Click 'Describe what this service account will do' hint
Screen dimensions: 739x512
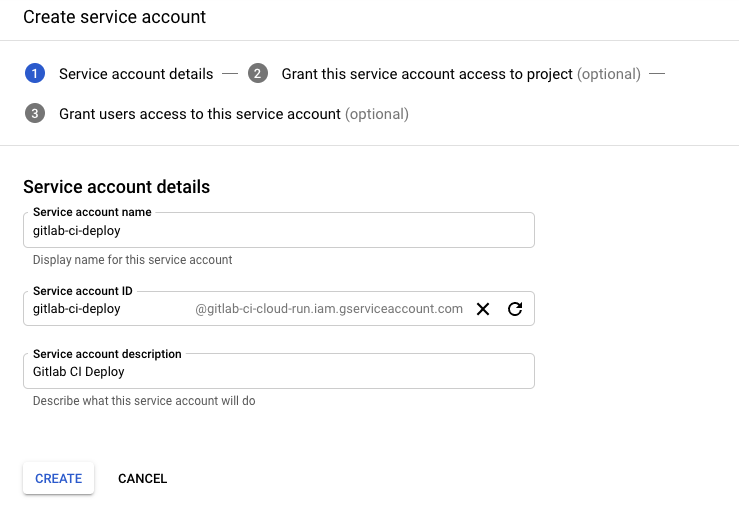(144, 401)
